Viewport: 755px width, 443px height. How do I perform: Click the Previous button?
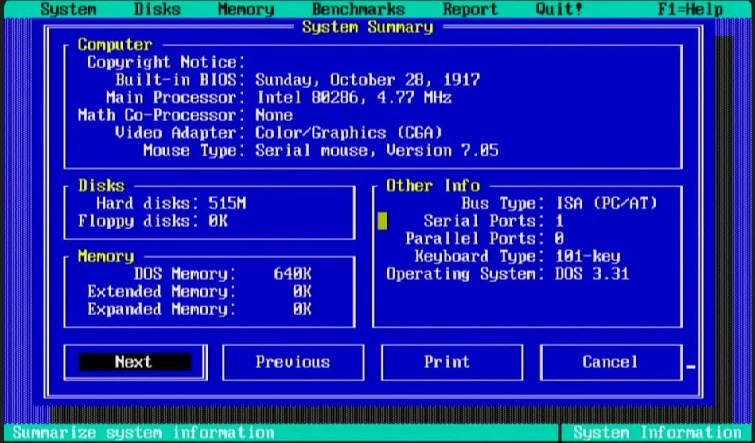(293, 362)
